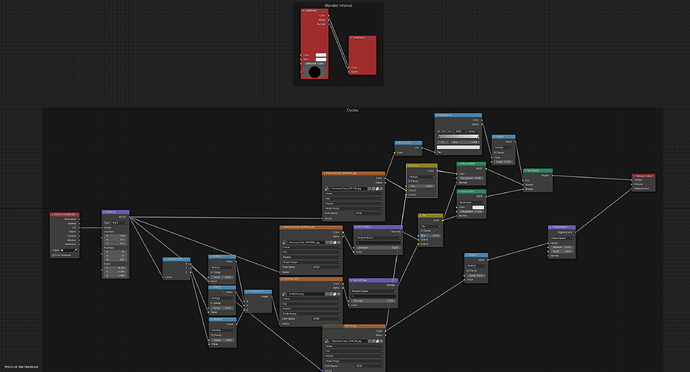Toggle Clamp on Multiply node feeding Displacement

tap(467, 271)
